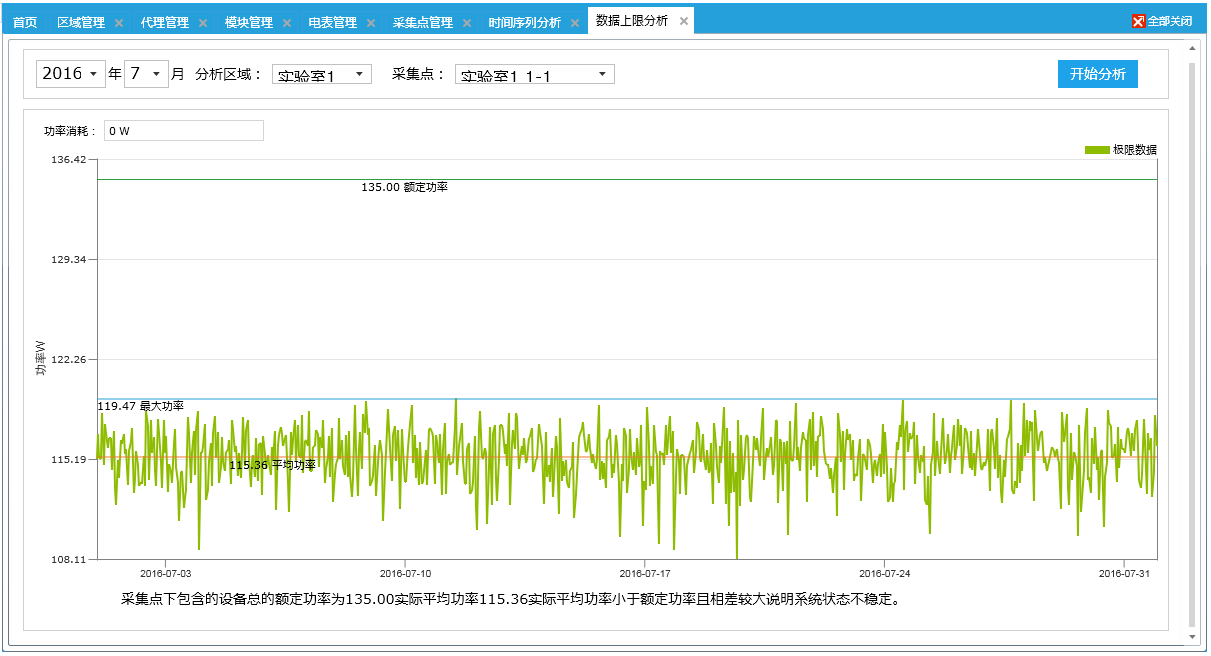Open the year 2016 dropdown
Image resolution: width=1211 pixels, height=656 pixels.
[x=71, y=74]
